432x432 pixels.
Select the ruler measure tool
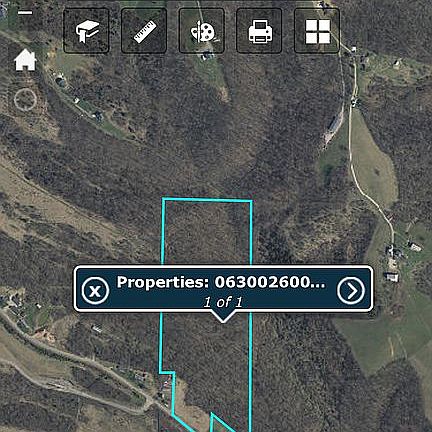pos(144,31)
